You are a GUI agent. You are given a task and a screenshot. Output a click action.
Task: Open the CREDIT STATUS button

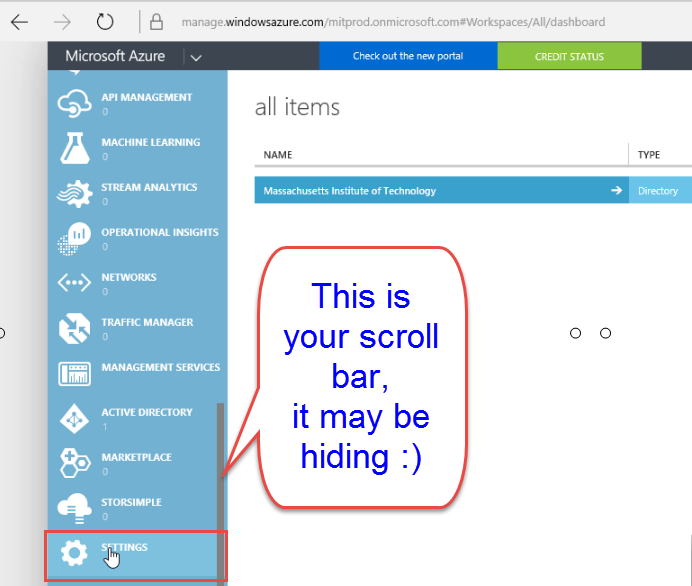pyautogui.click(x=569, y=56)
